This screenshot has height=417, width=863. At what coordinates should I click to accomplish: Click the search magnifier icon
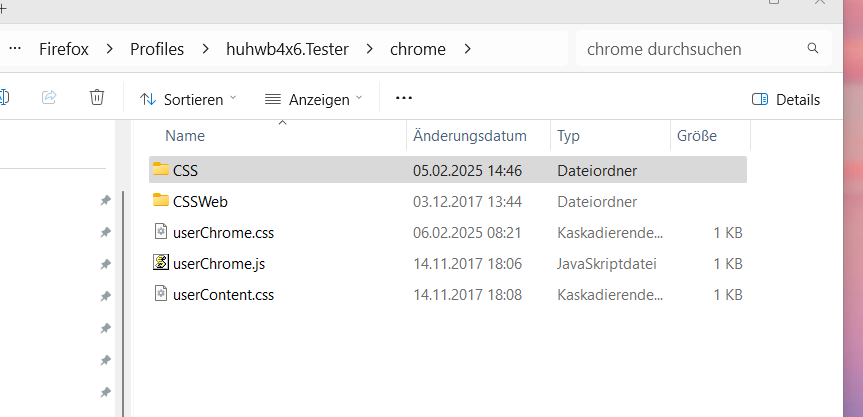coord(813,48)
